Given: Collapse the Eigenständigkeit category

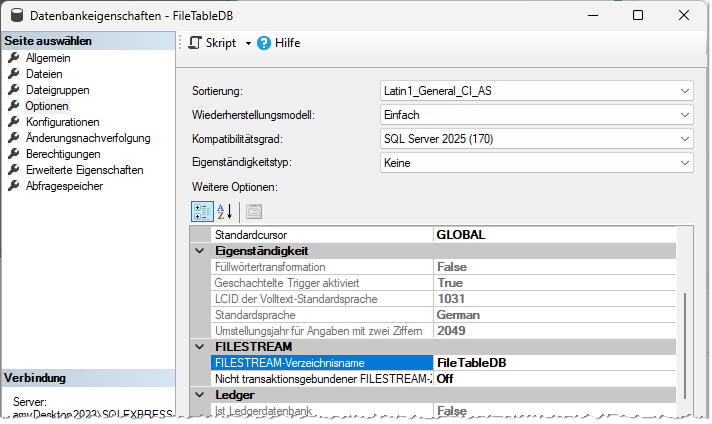Looking at the screenshot, I should click(x=200, y=251).
